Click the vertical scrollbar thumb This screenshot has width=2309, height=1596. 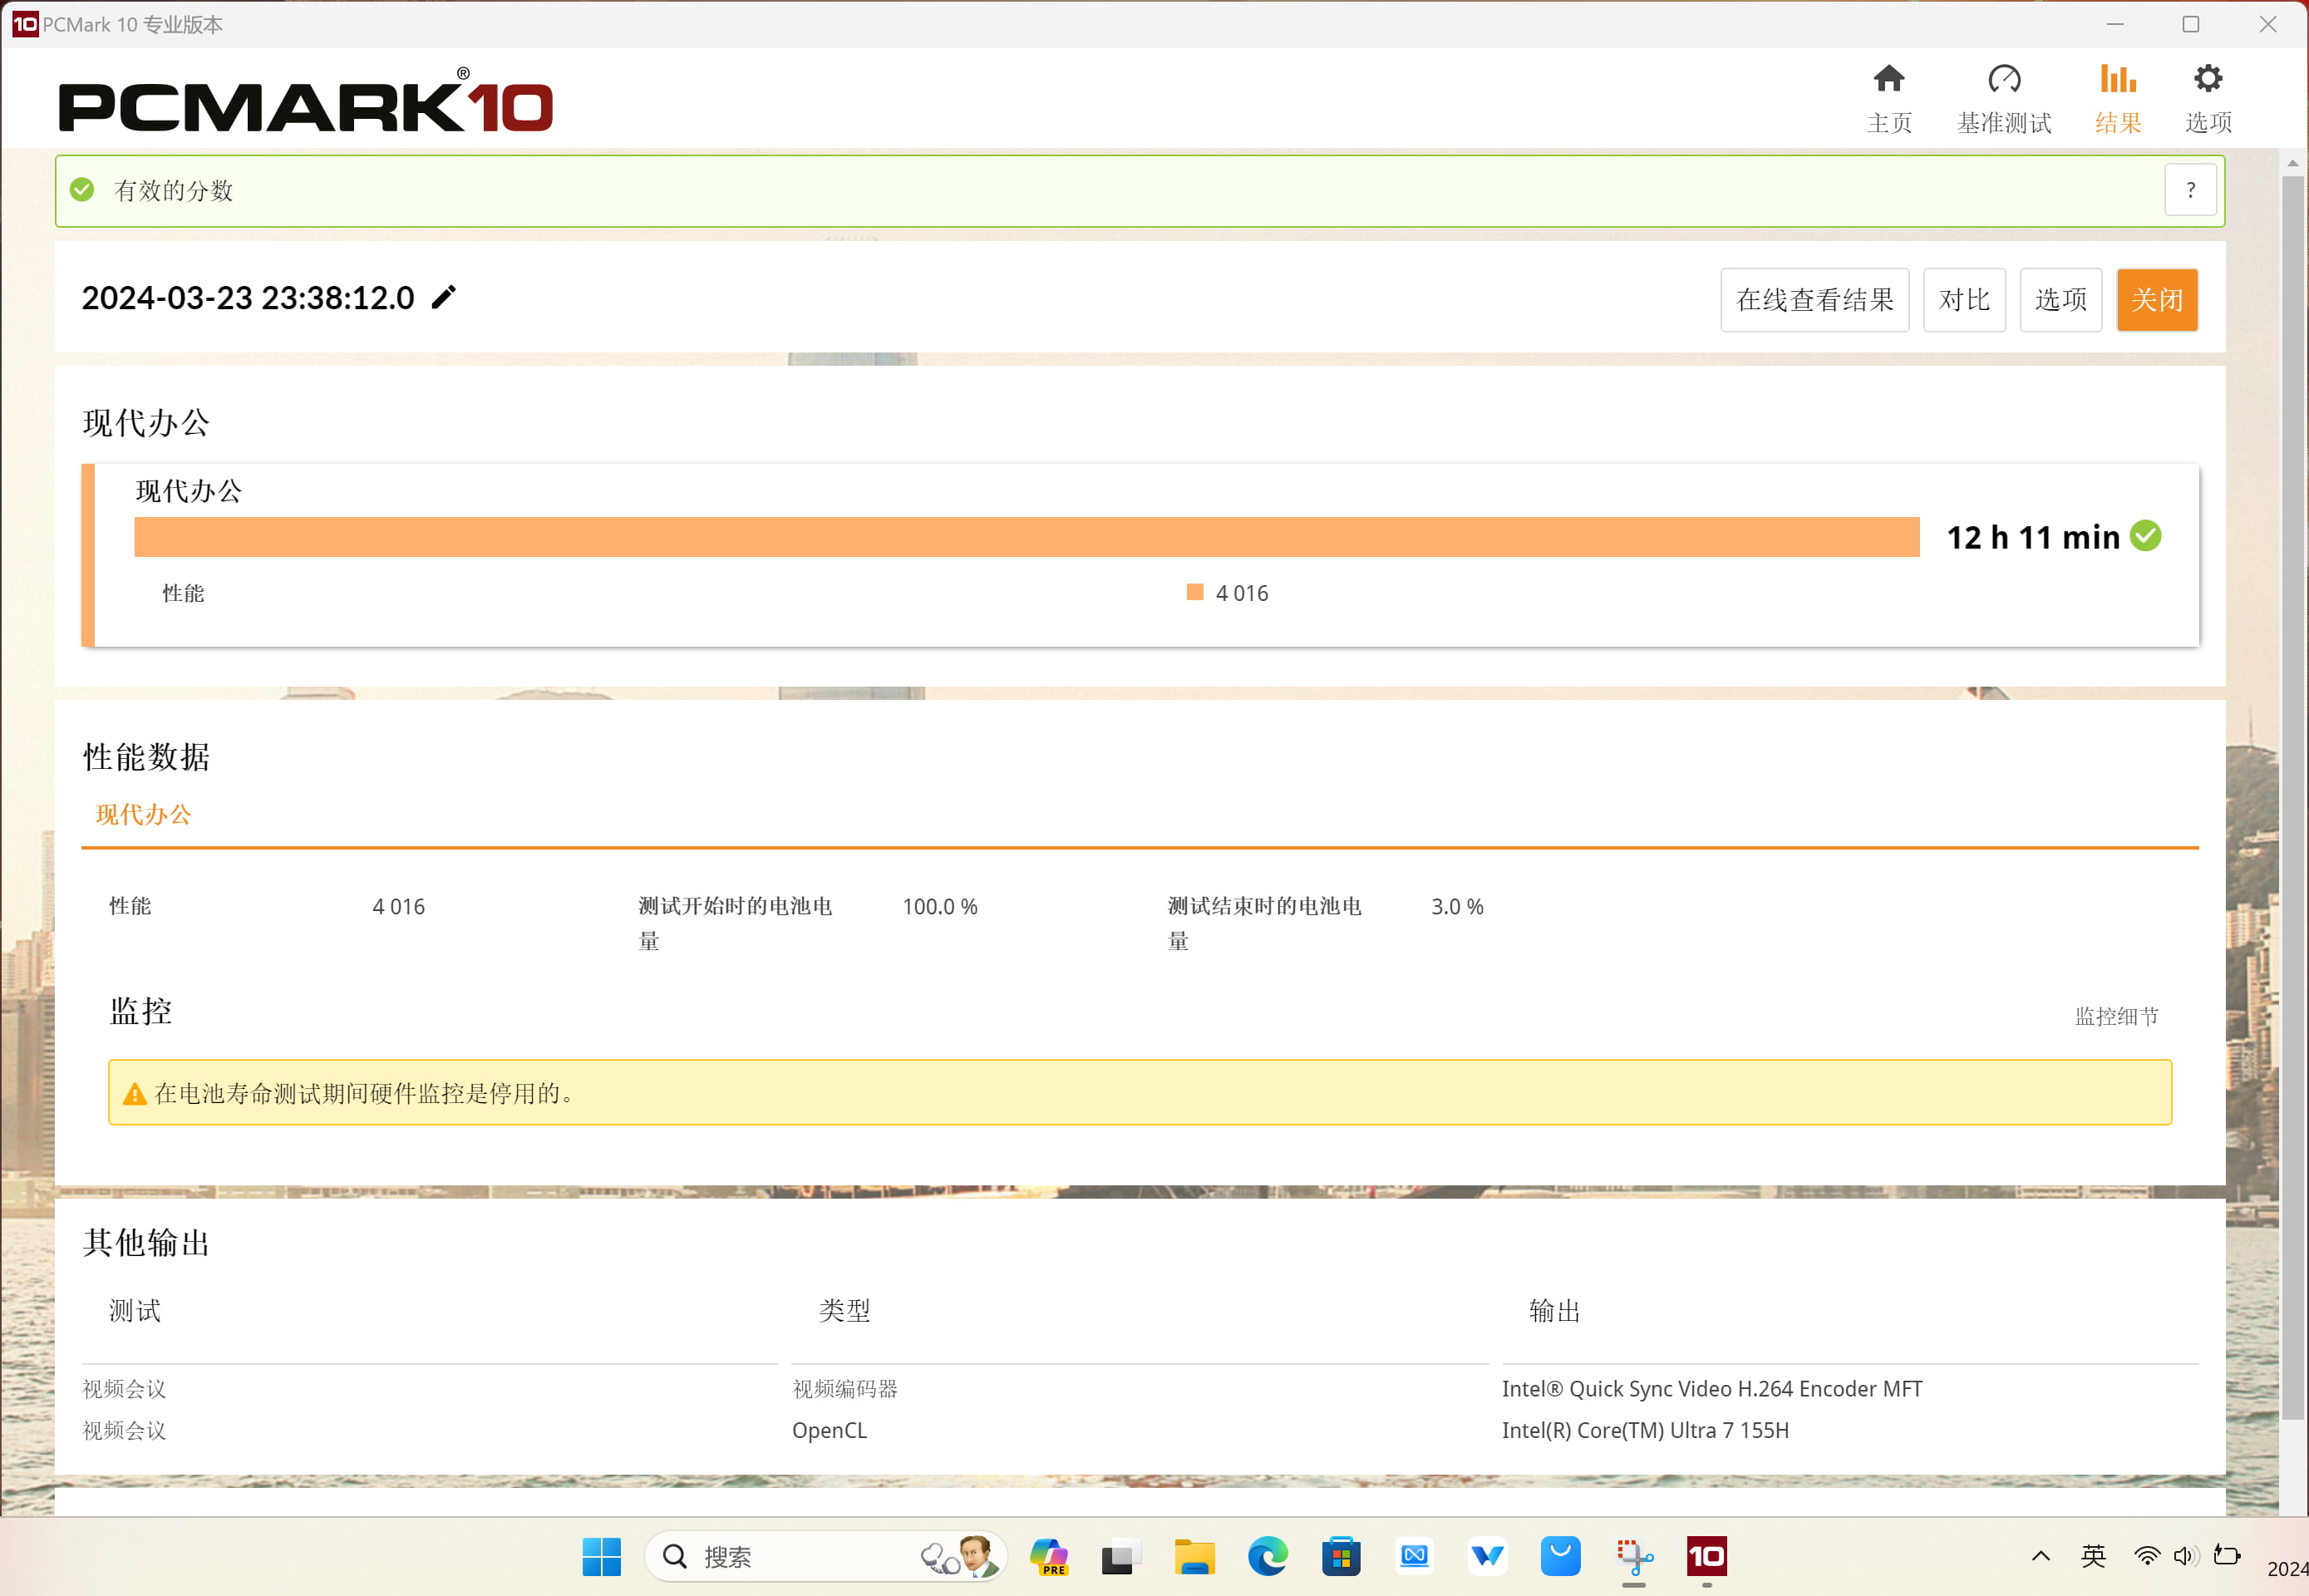tap(2292, 797)
